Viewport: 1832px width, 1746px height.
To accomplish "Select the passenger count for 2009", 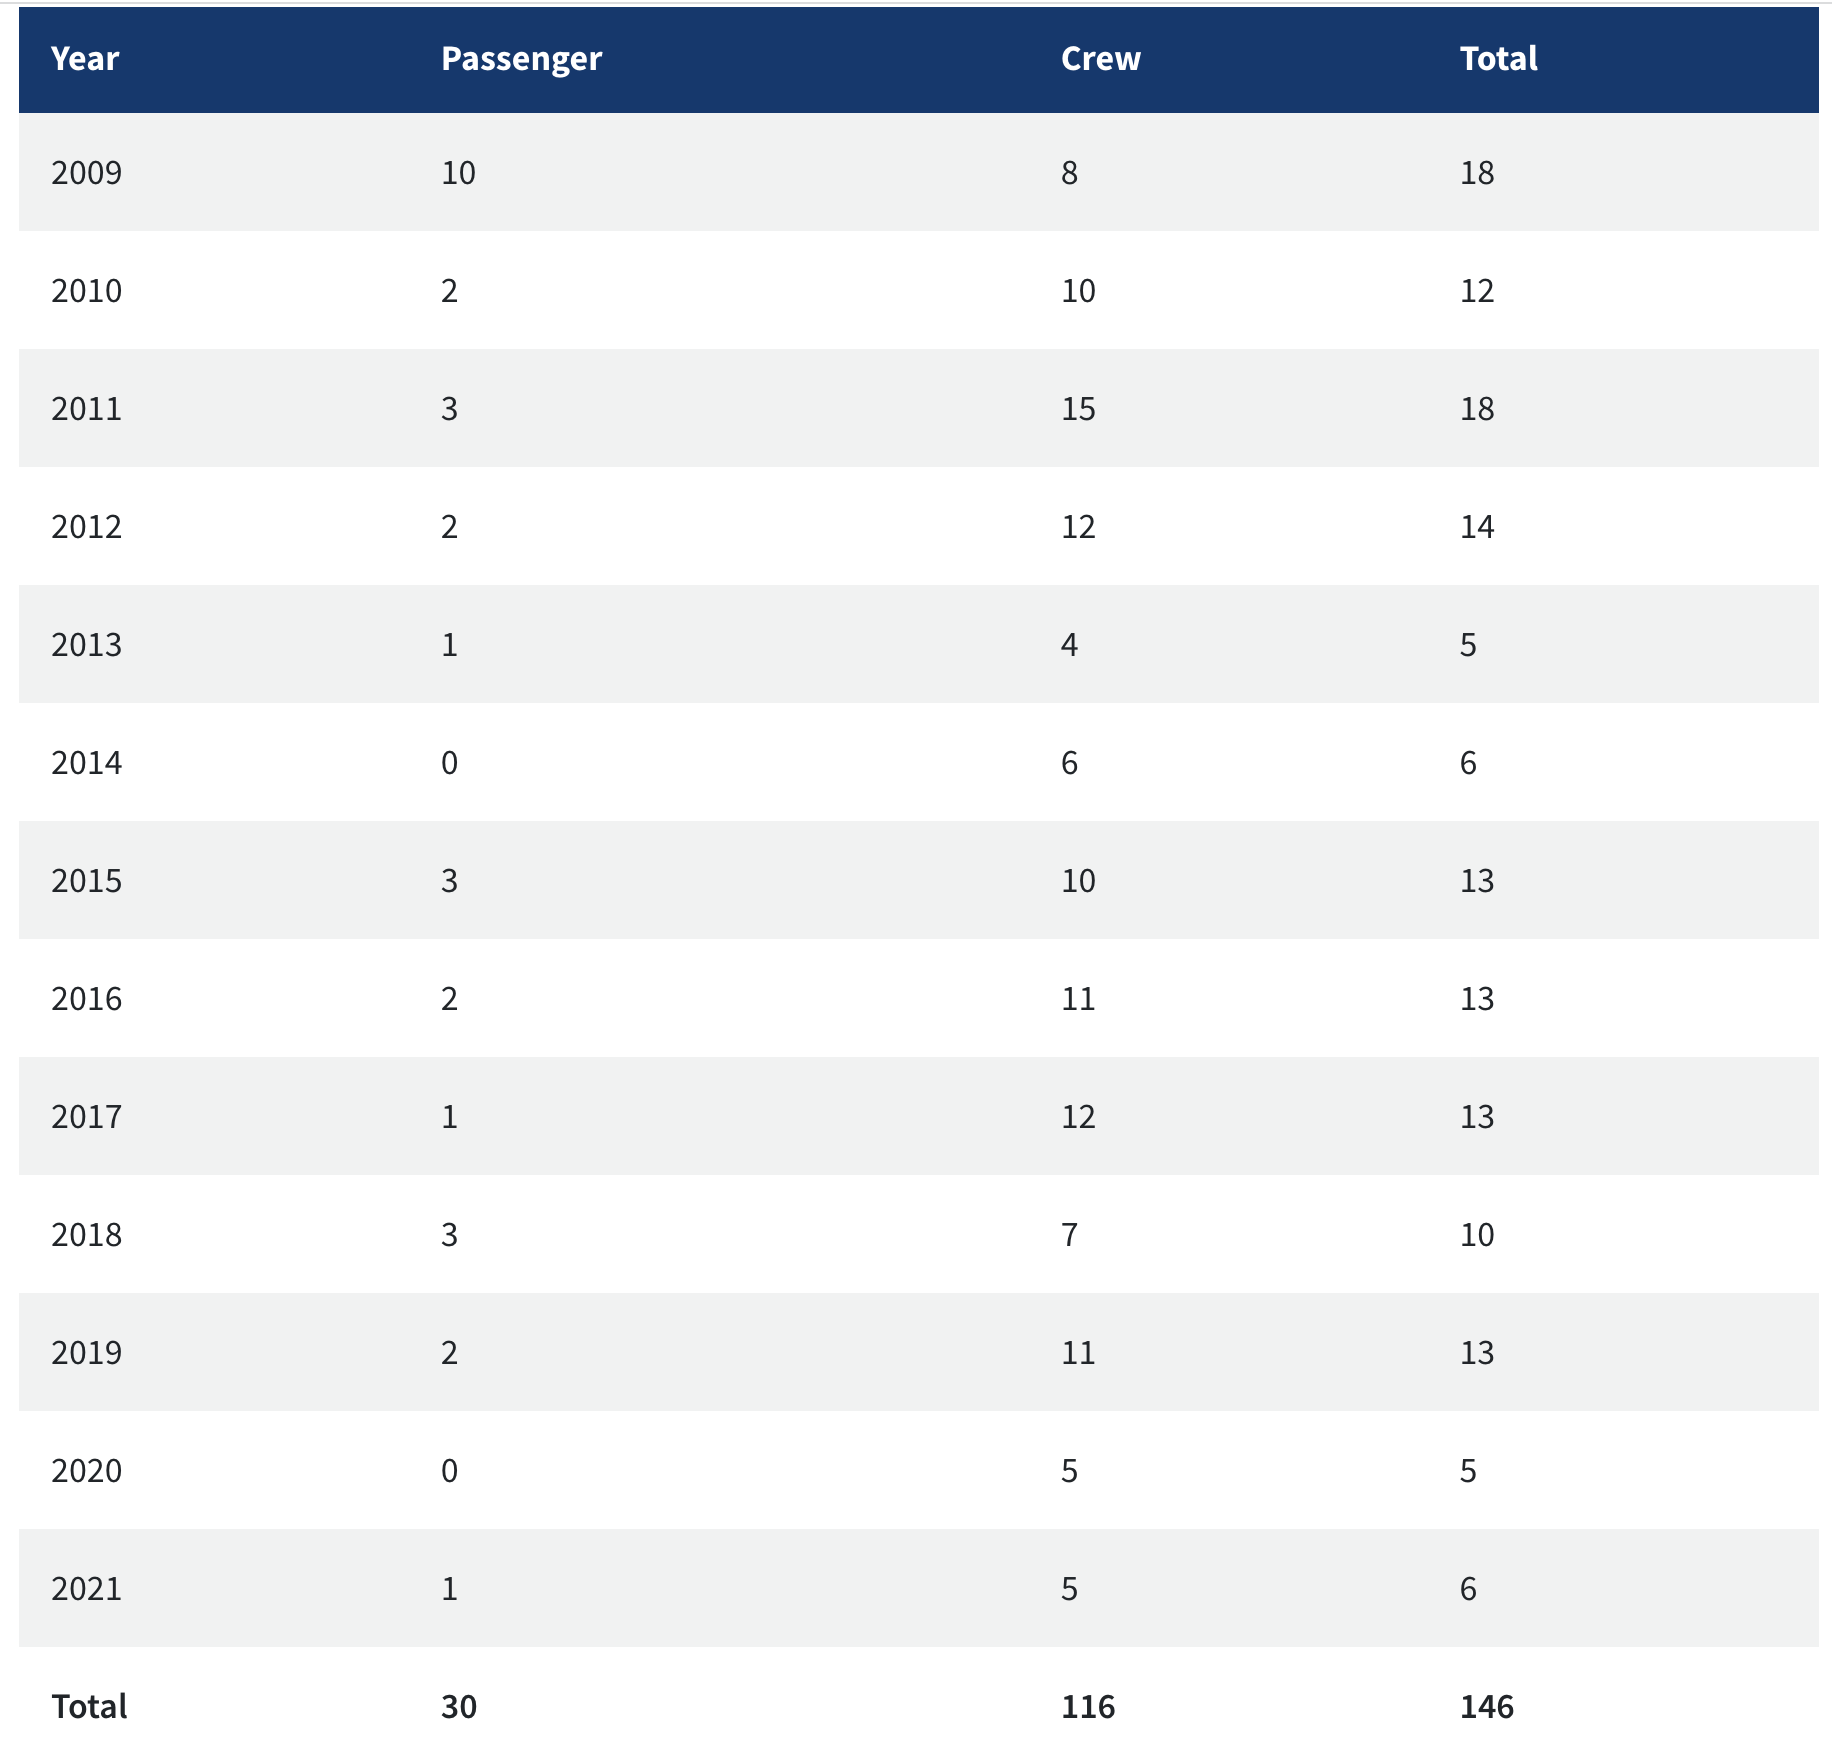I will 459,173.
